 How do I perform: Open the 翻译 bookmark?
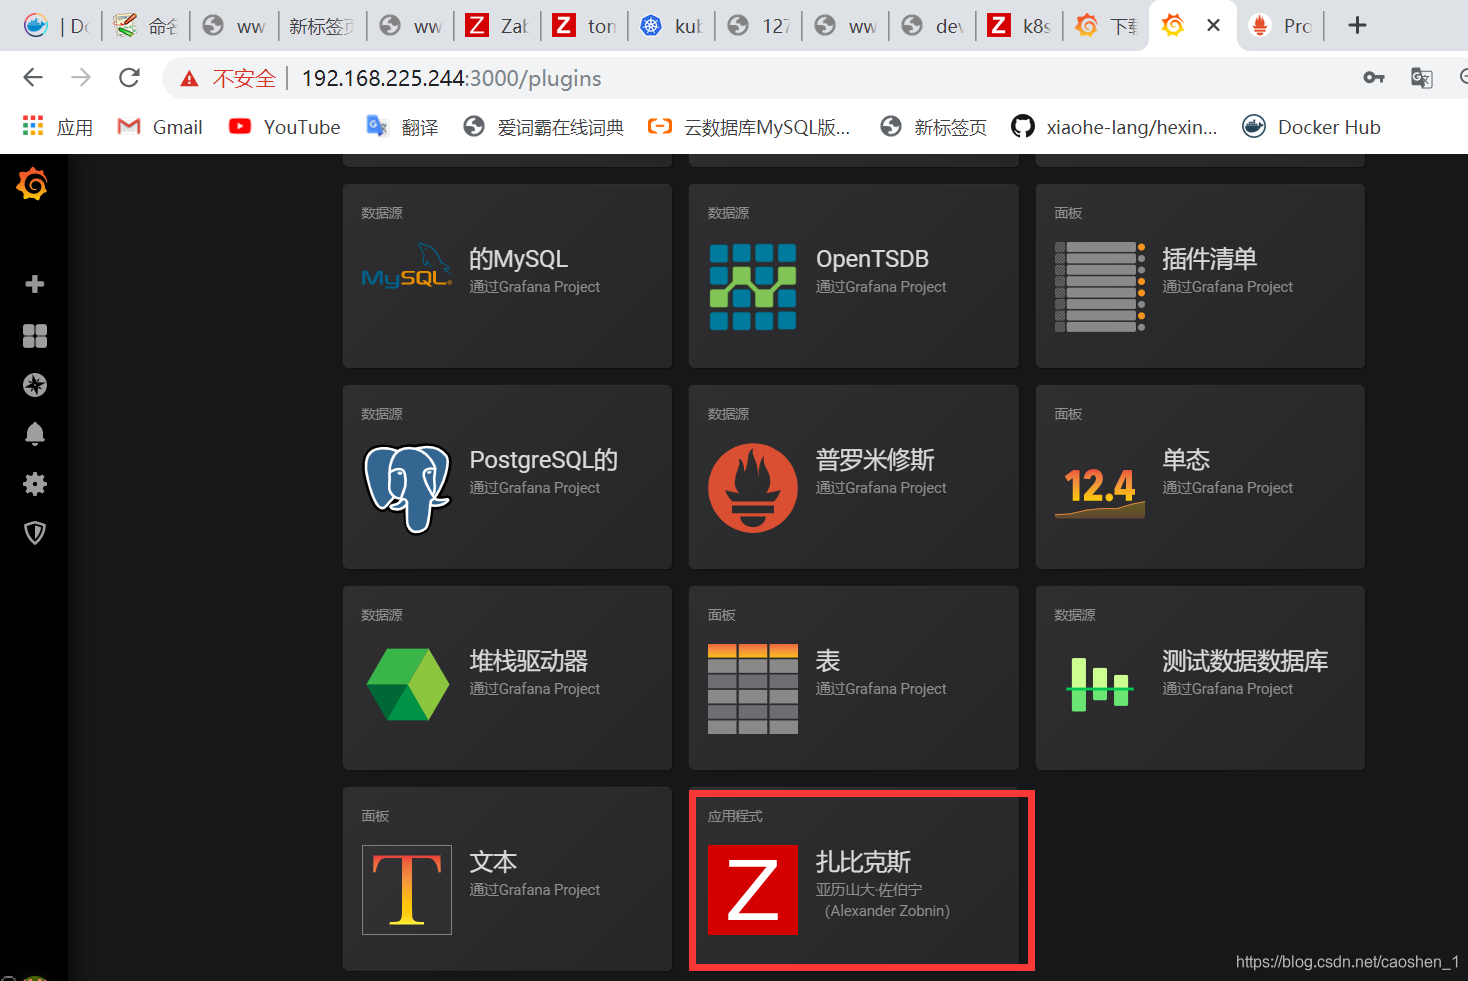(402, 127)
